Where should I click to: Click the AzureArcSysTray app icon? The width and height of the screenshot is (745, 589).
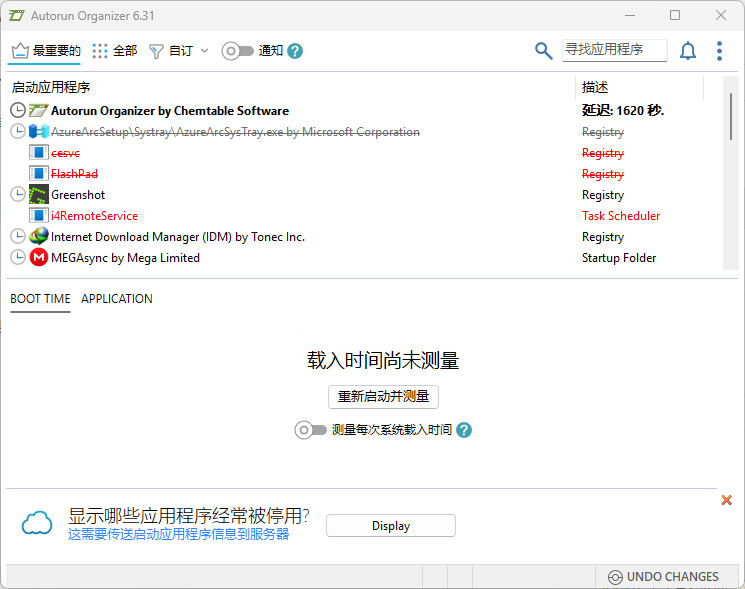coord(38,131)
